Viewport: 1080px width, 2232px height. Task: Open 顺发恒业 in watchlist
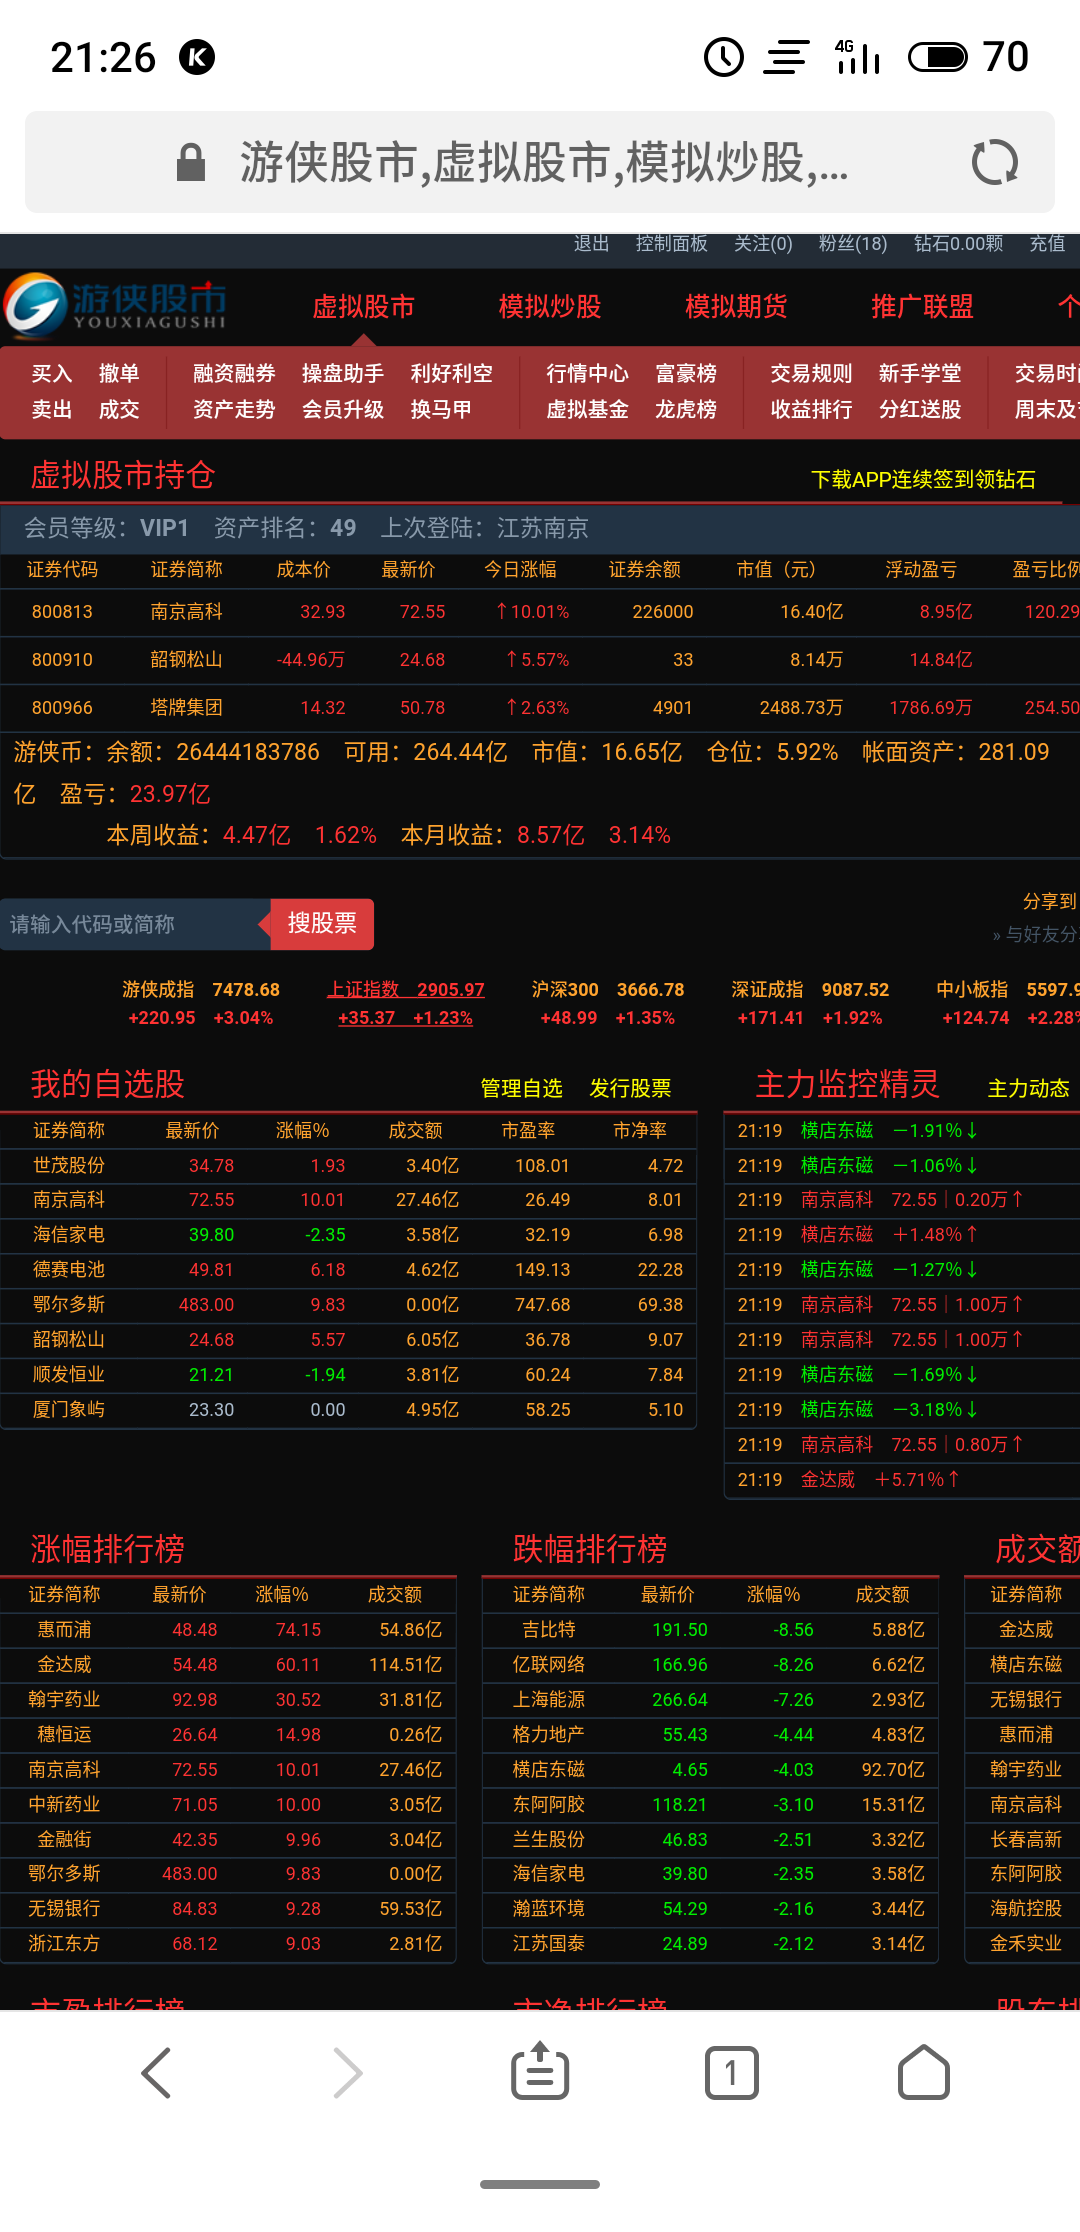69,1375
